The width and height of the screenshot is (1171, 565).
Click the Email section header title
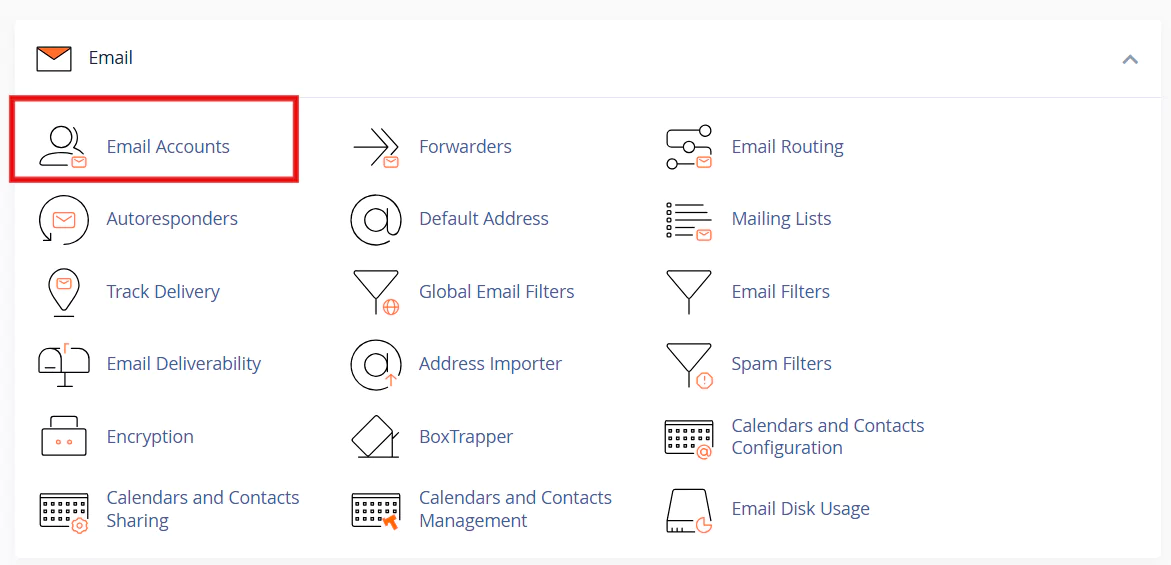click(111, 57)
